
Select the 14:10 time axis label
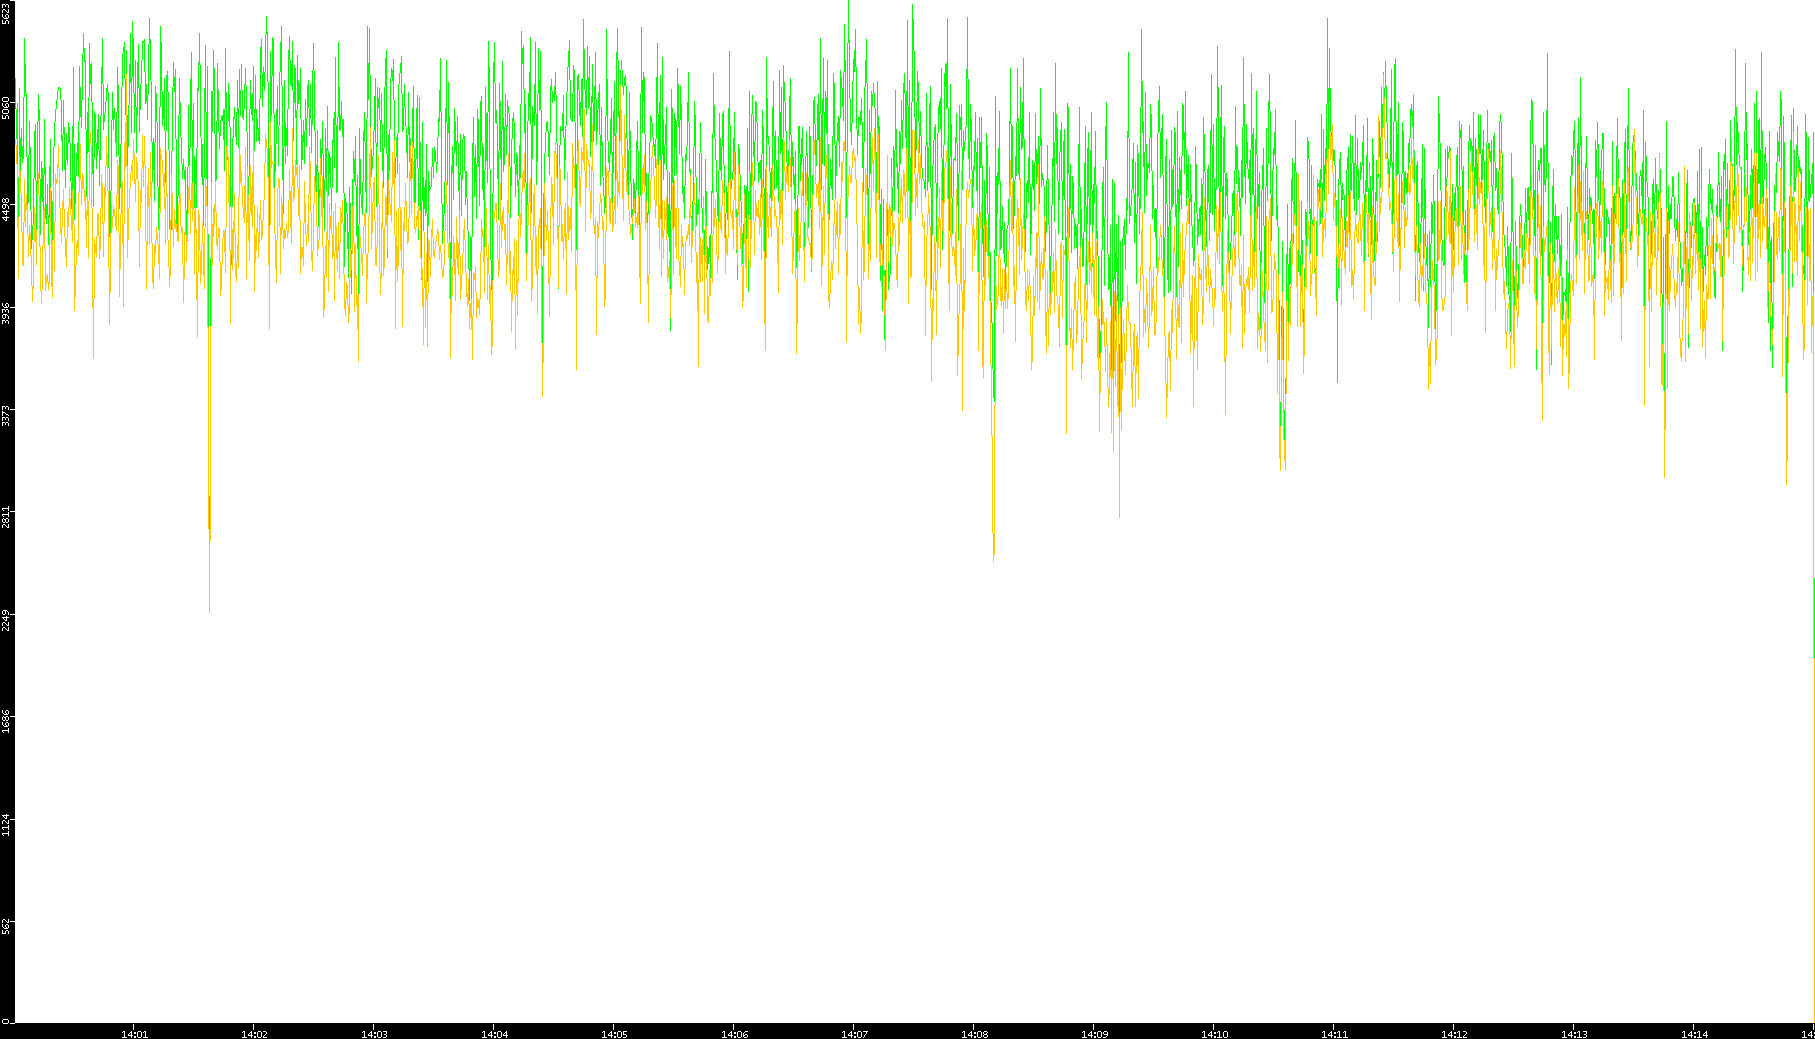(1214, 1034)
